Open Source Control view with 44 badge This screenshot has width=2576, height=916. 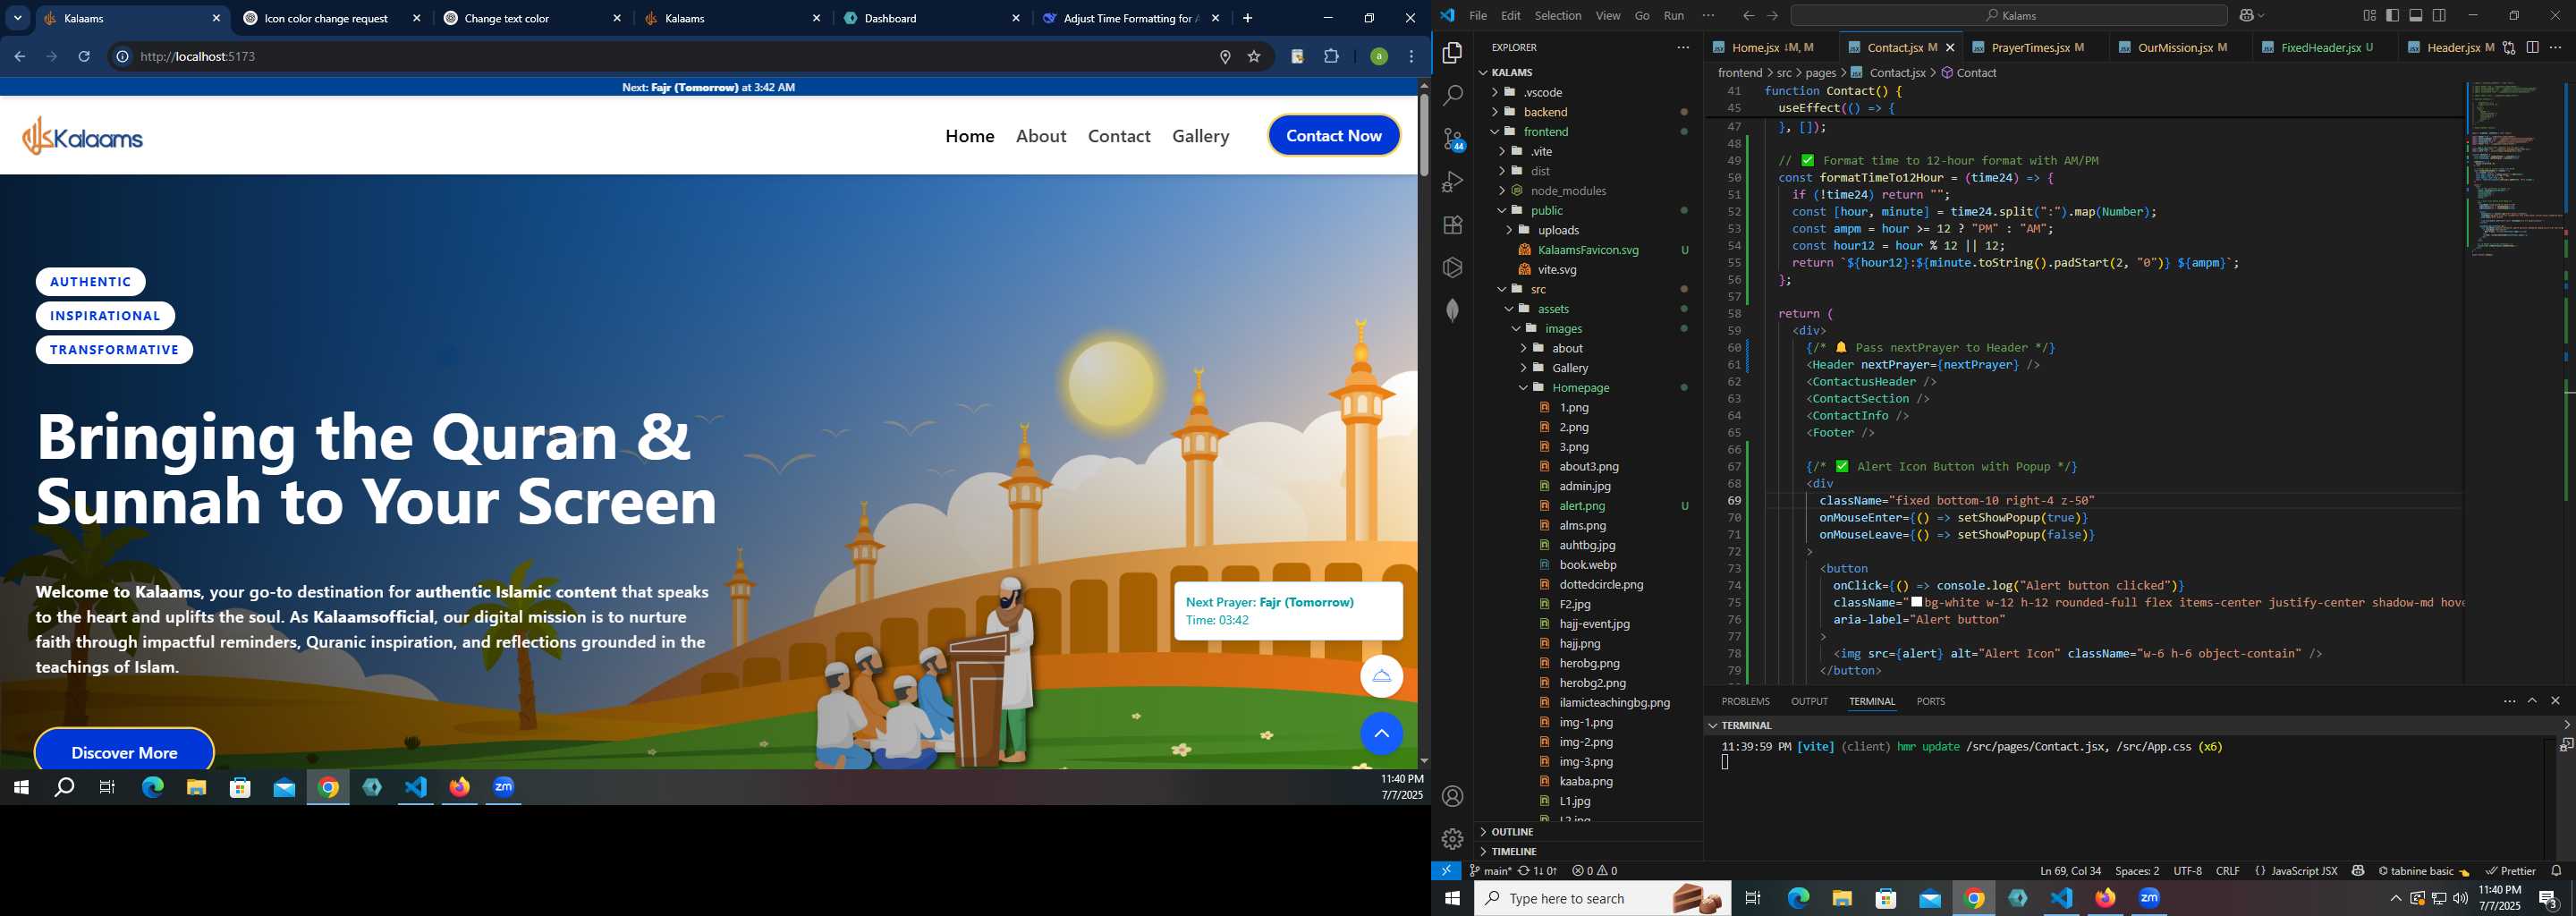point(1453,139)
